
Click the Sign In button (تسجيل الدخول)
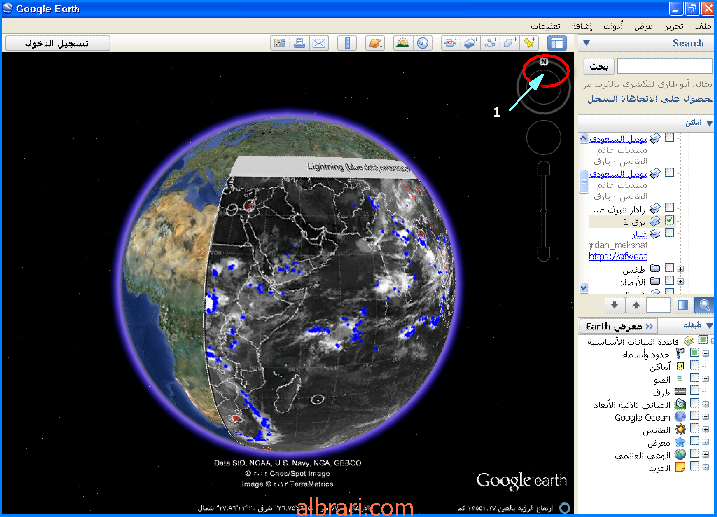[57, 43]
